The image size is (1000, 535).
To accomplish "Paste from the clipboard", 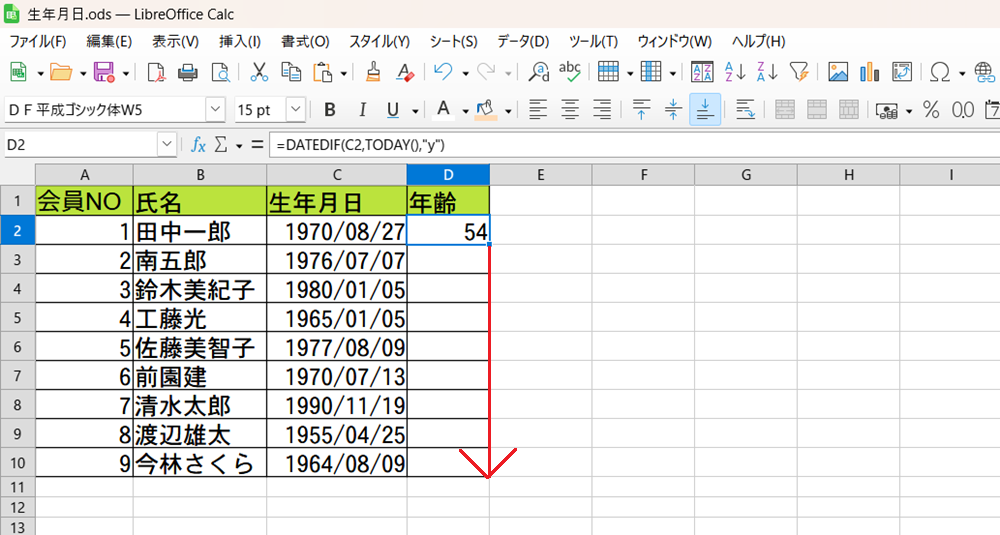I will tap(323, 72).
